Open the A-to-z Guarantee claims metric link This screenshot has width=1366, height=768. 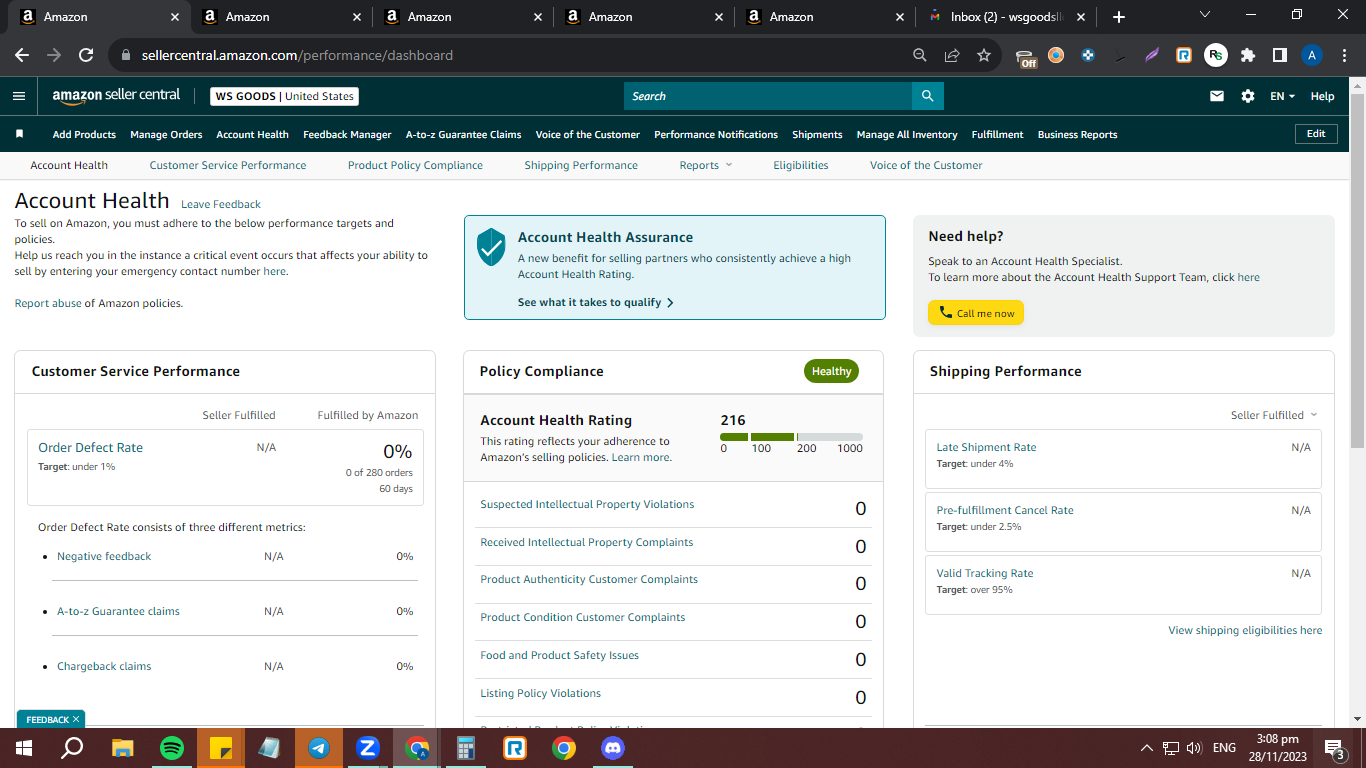[x=118, y=611]
